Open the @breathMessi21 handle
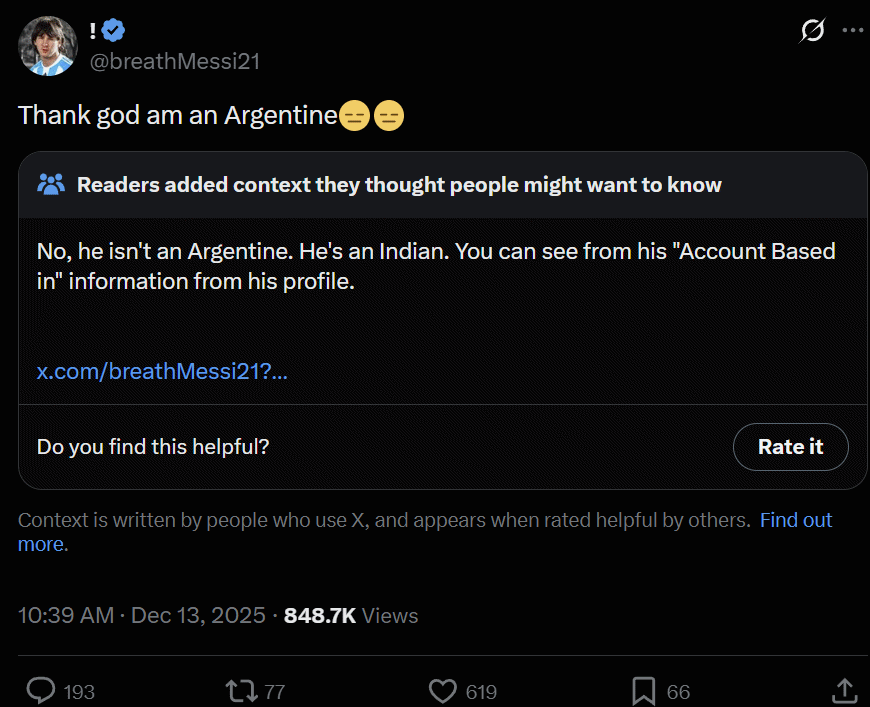Viewport: 870px width, 707px height. pyautogui.click(x=175, y=61)
